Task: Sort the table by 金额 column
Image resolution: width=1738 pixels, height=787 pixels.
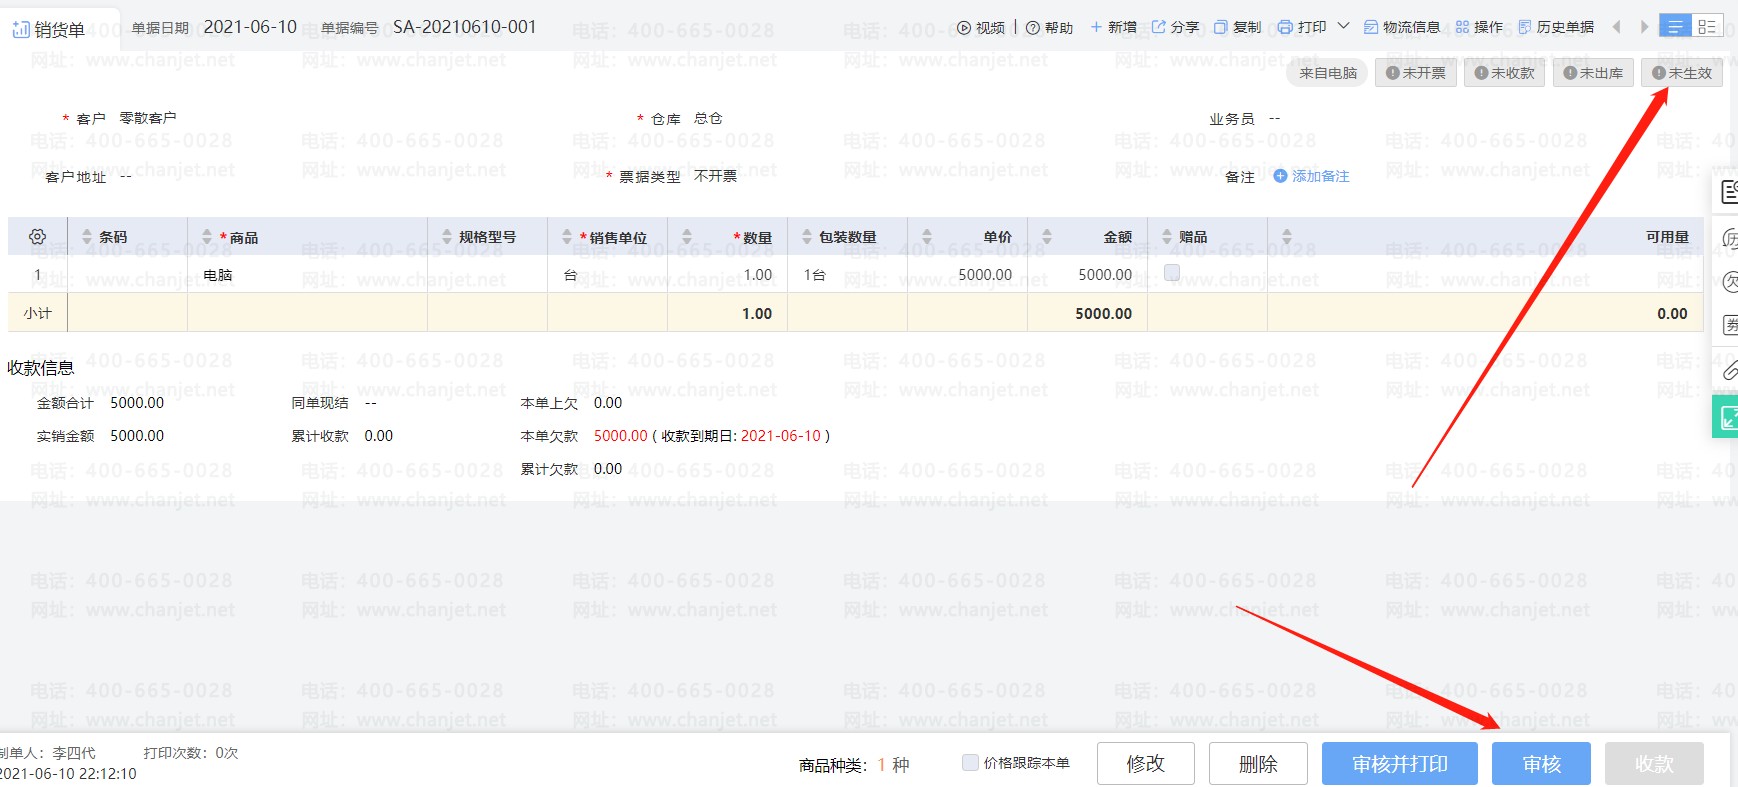Action: pos(1047,237)
